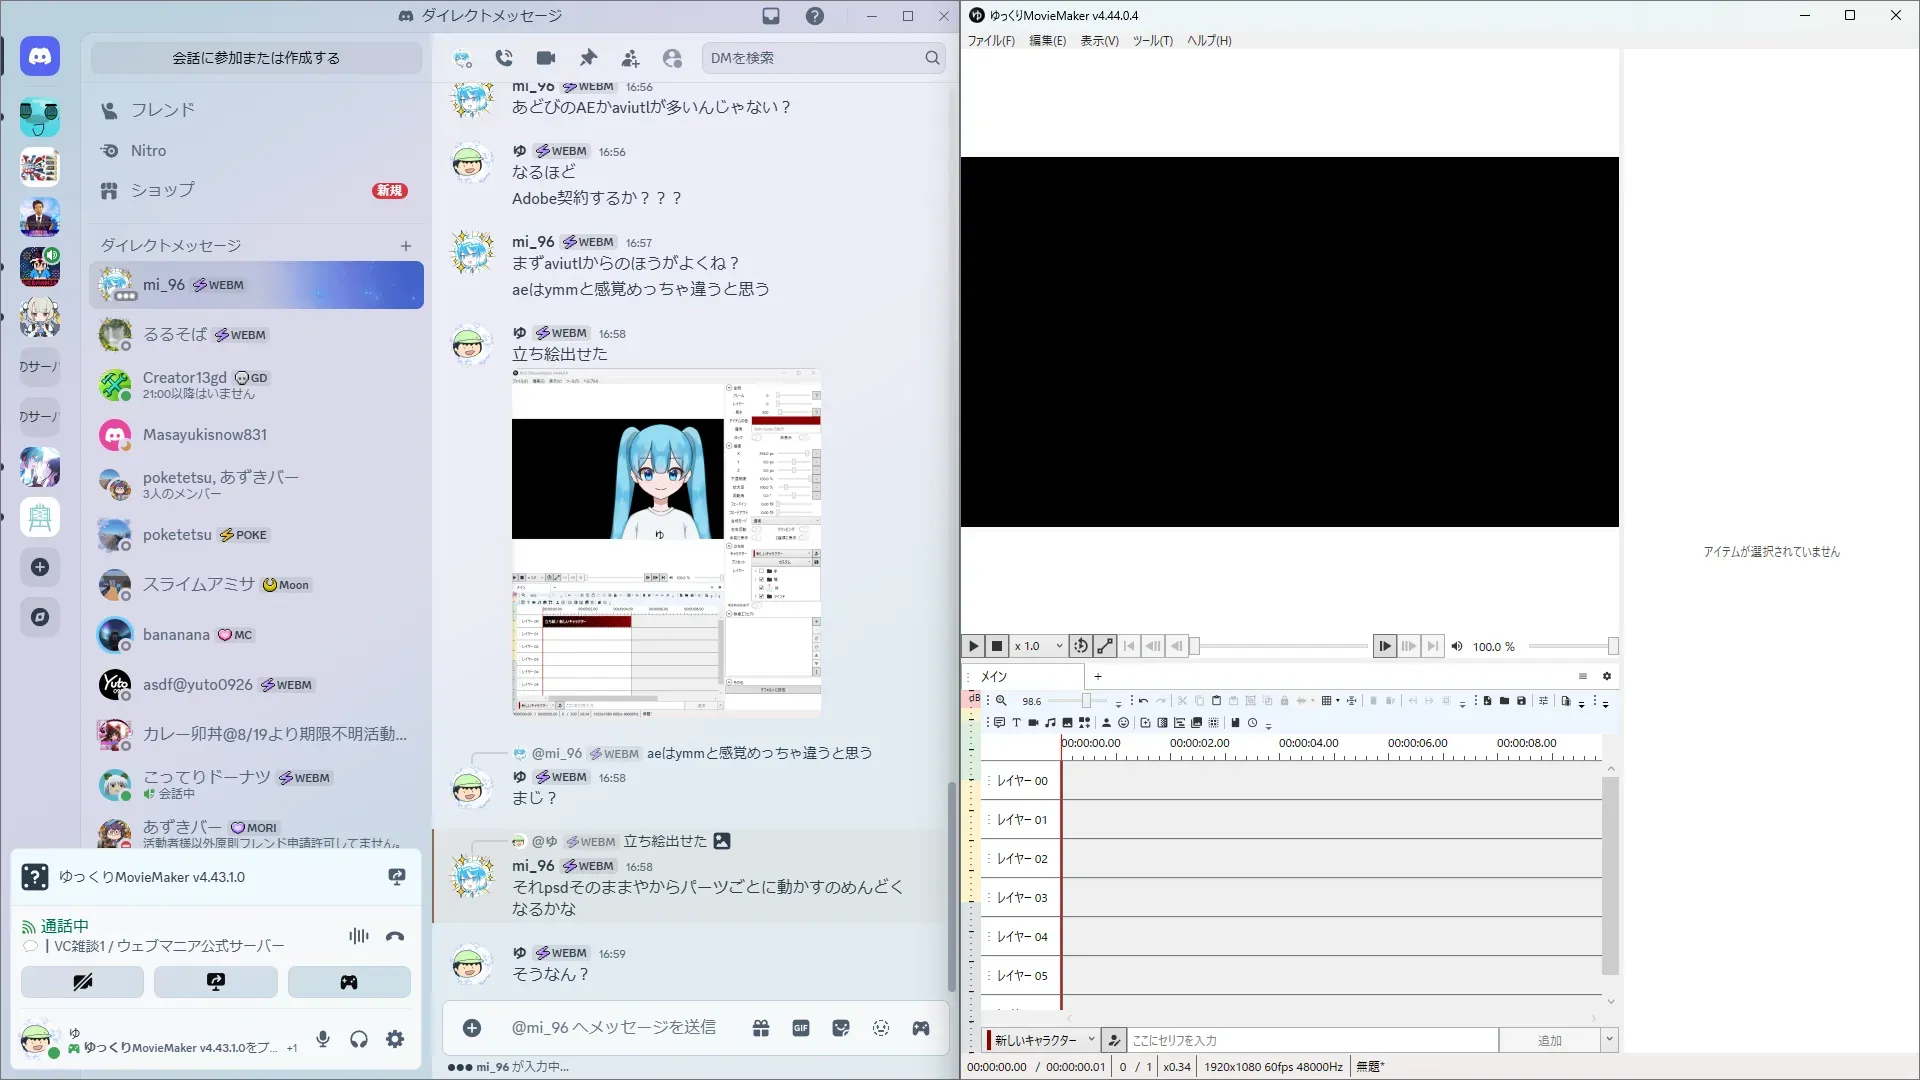Toggle loop playback in the preview controls
1920x1080 pixels.
pos(1080,646)
